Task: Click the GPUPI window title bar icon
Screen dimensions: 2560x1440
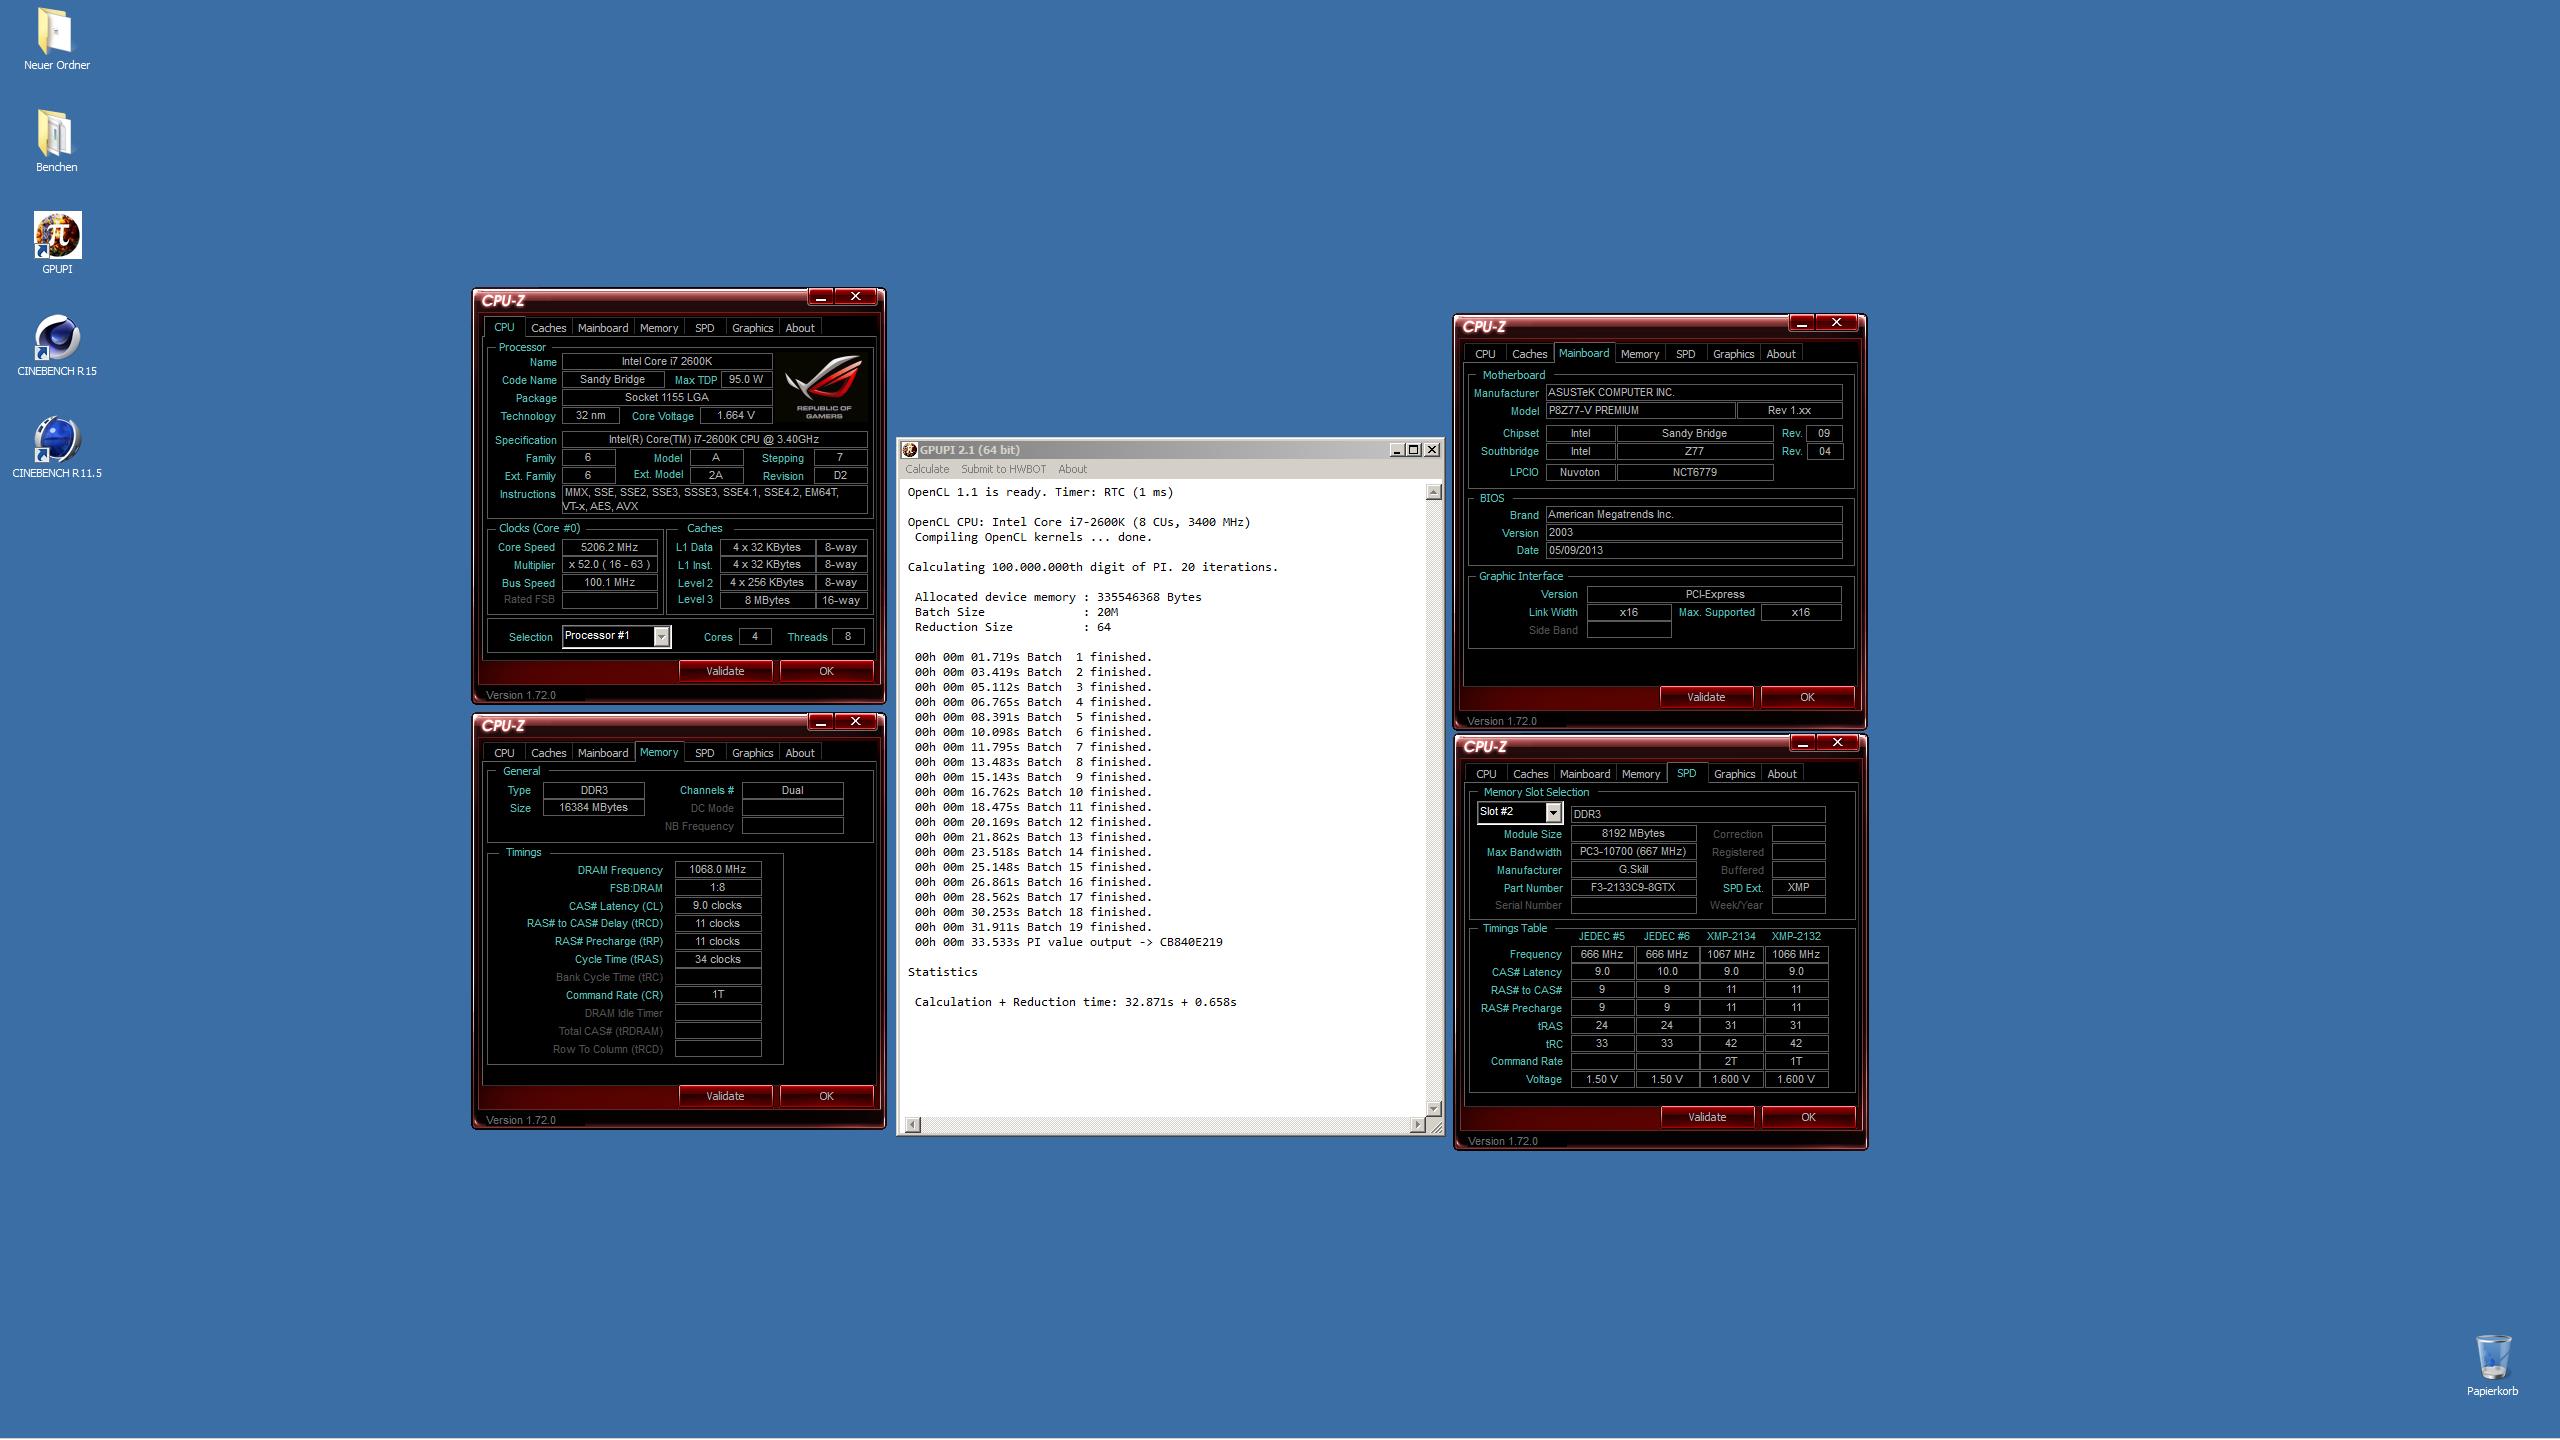Action: (x=909, y=450)
